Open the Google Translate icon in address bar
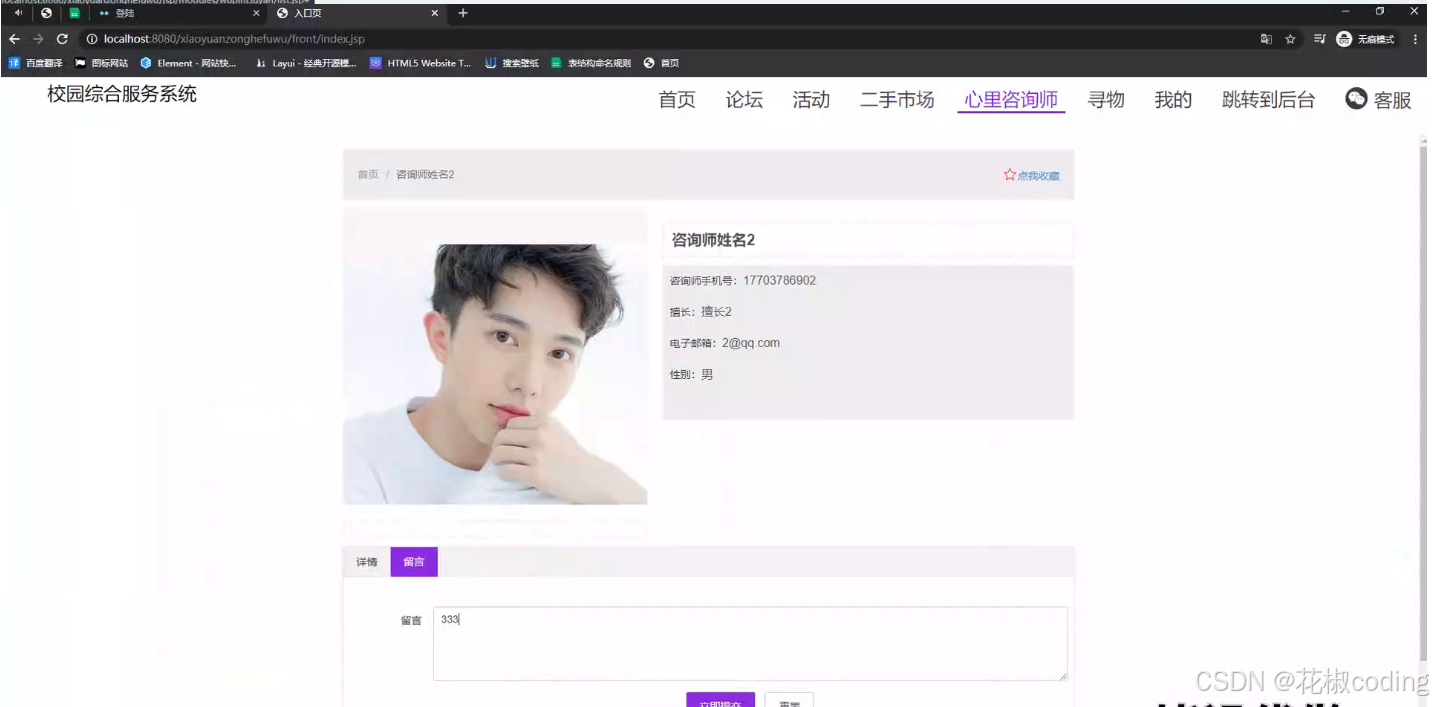 click(1266, 39)
